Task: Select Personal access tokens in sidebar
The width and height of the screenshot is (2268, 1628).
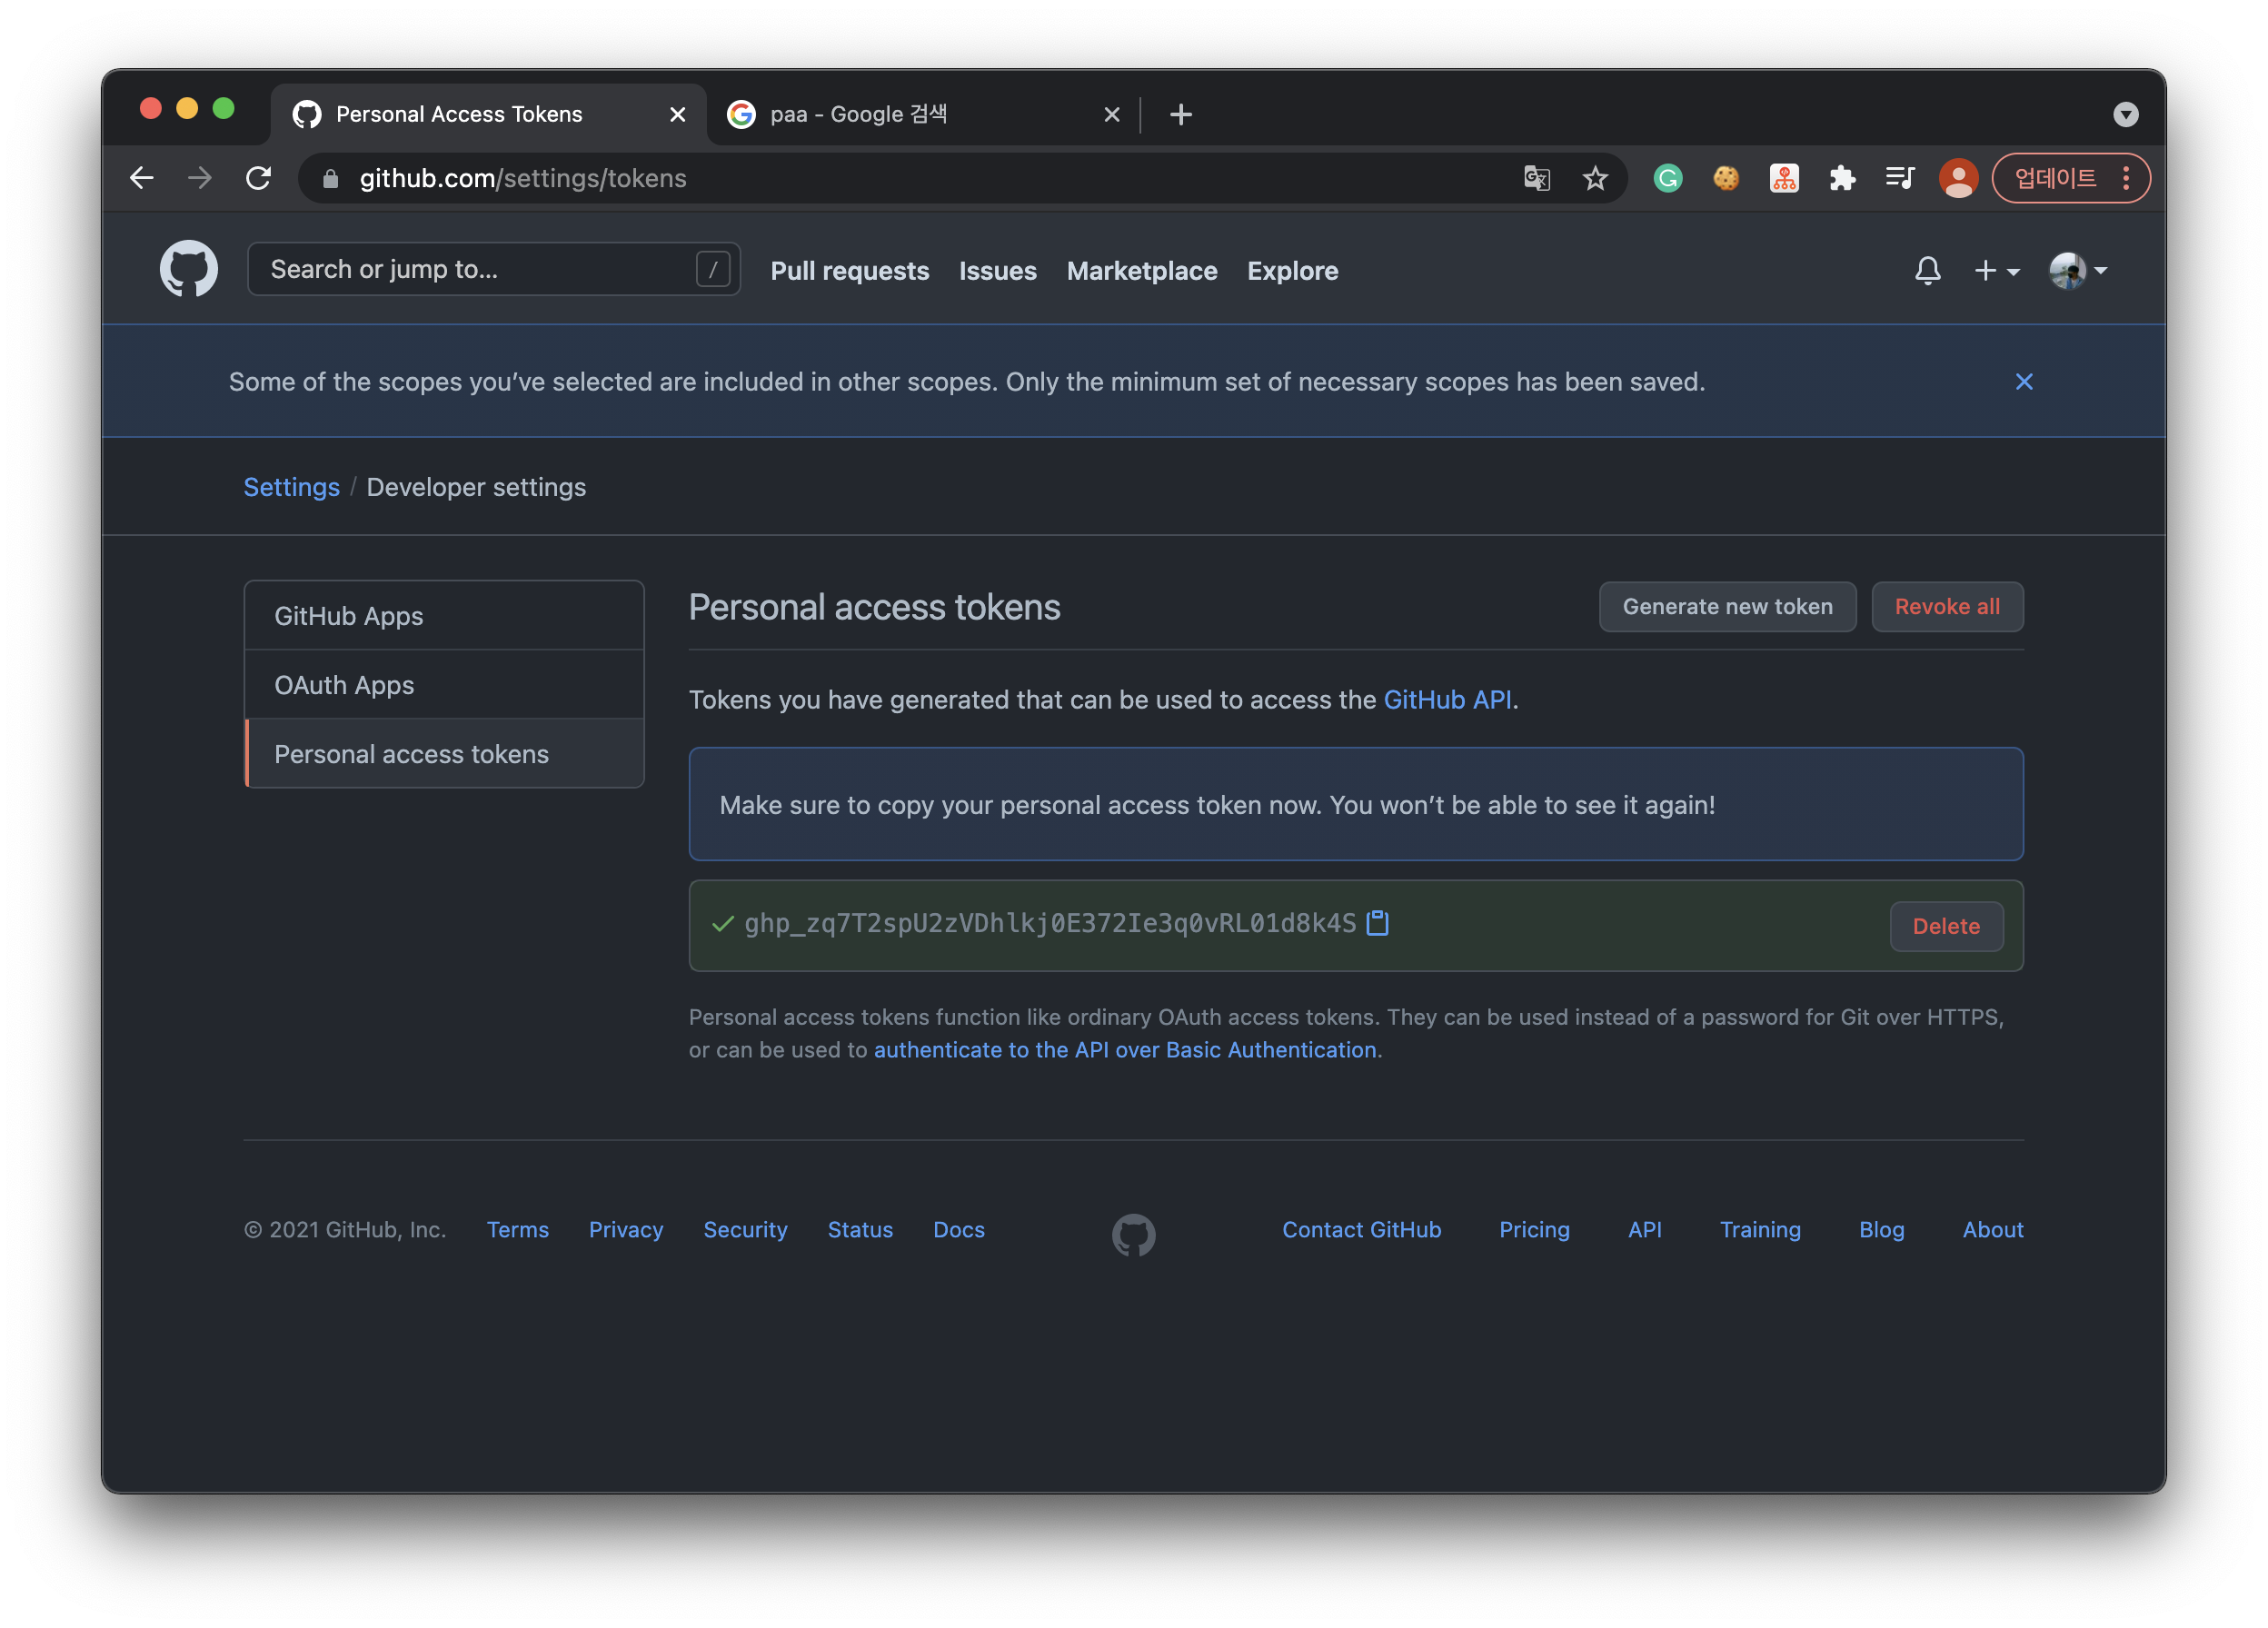Action: pos(444,754)
